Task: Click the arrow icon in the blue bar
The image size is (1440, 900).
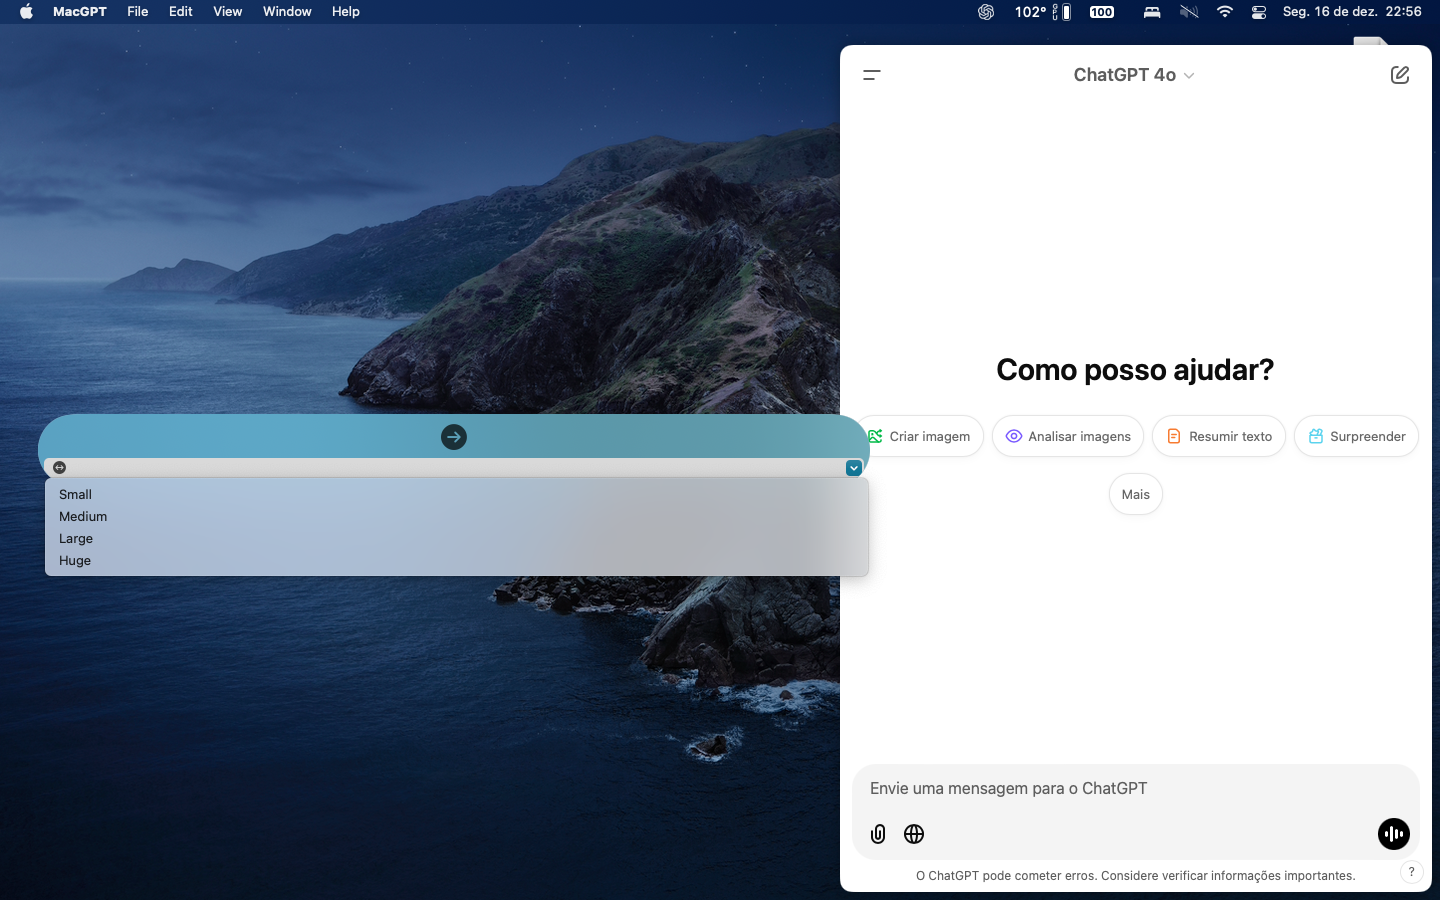Action: pos(454,437)
